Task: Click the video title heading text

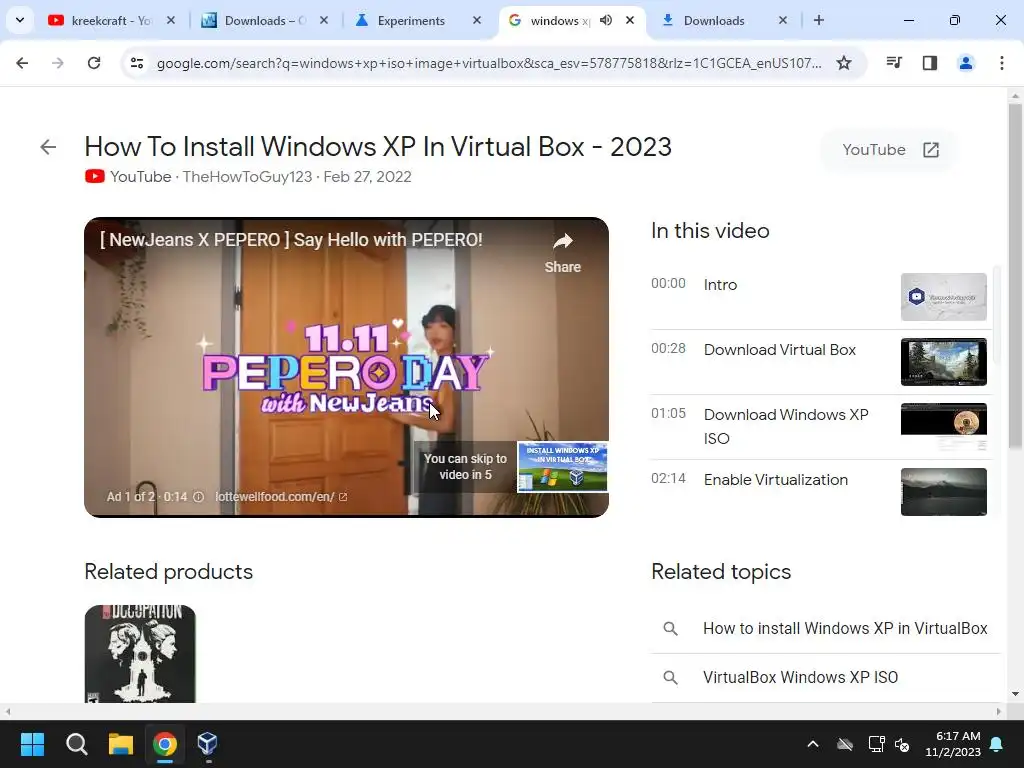Action: pos(378,146)
